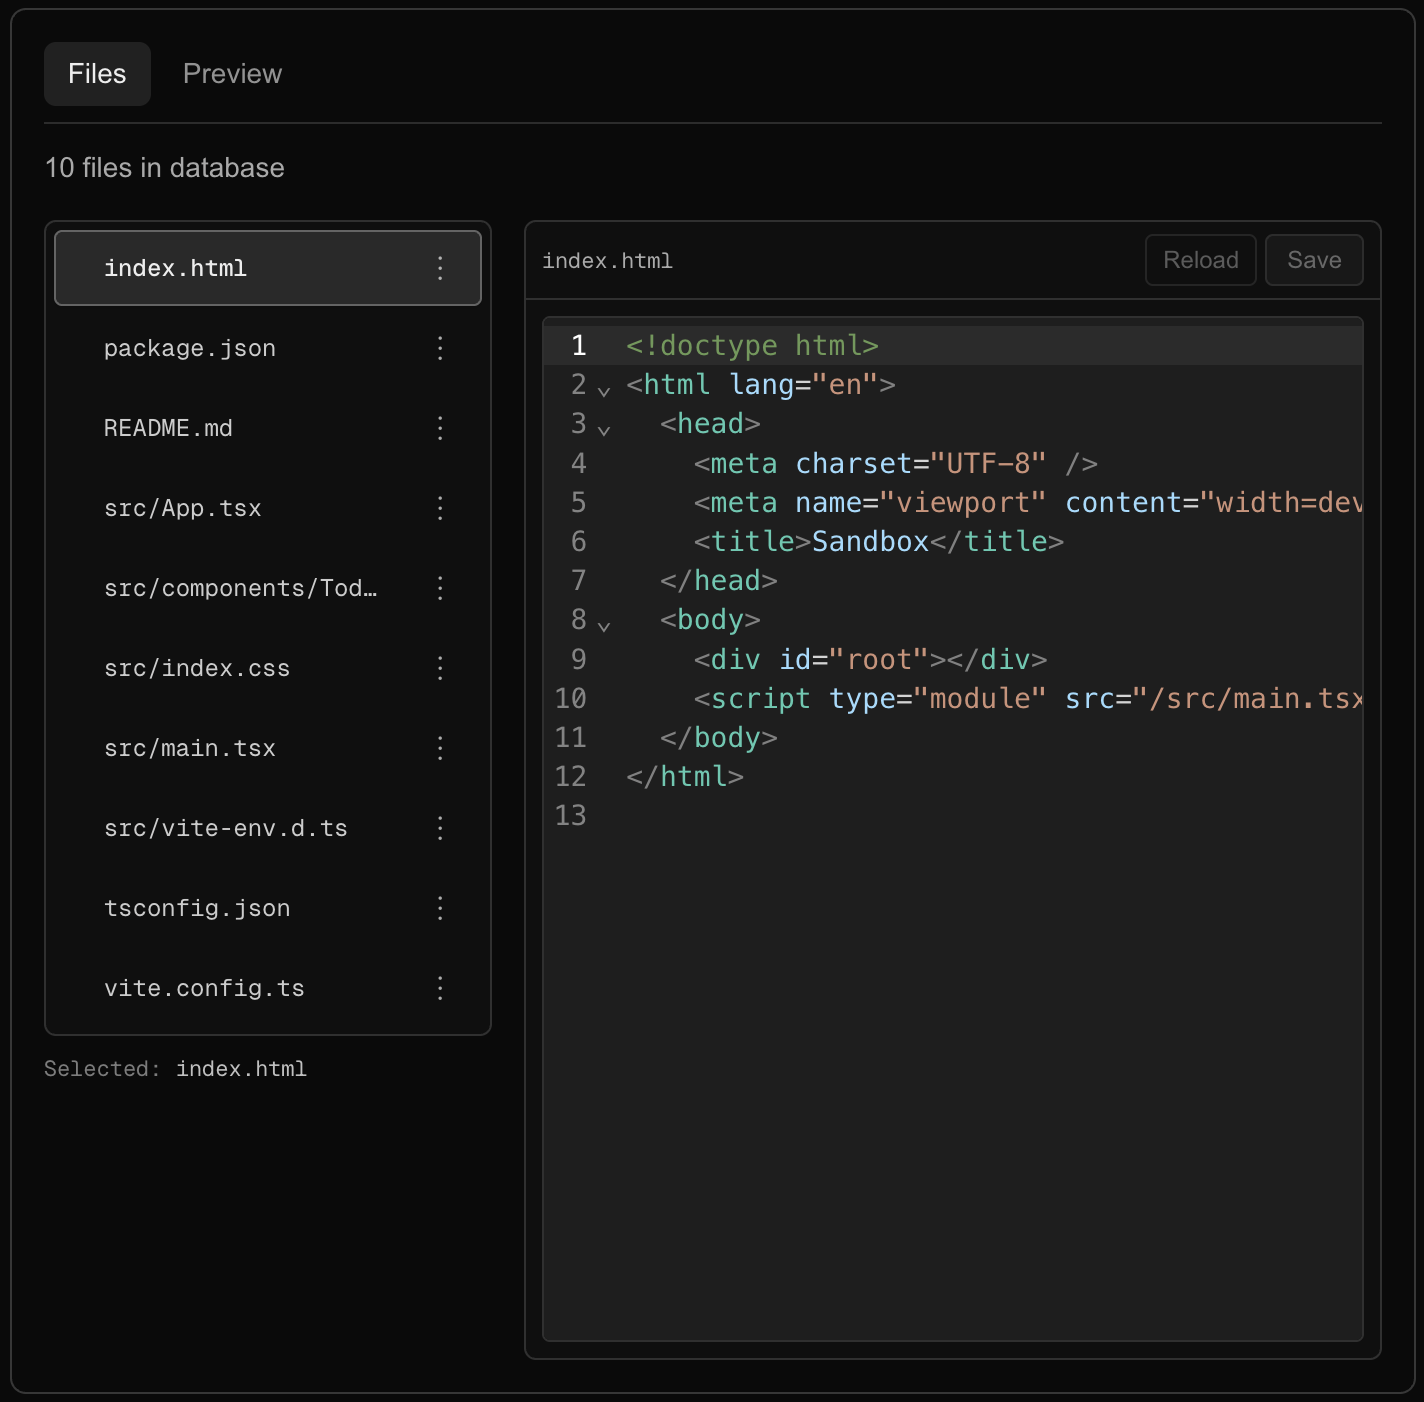Viewport: 1424px width, 1402px height.
Task: Open the options menu for src/App.tsx
Action: pos(440,508)
